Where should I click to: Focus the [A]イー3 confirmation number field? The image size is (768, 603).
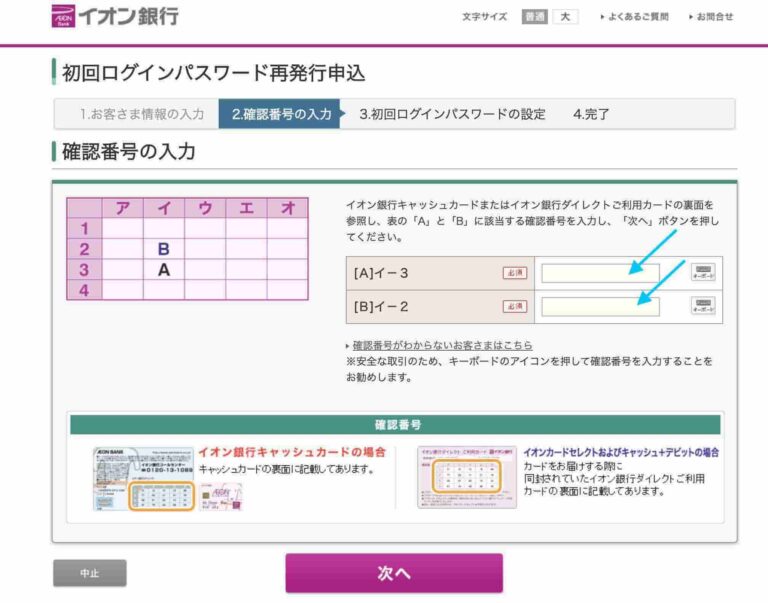[600, 273]
